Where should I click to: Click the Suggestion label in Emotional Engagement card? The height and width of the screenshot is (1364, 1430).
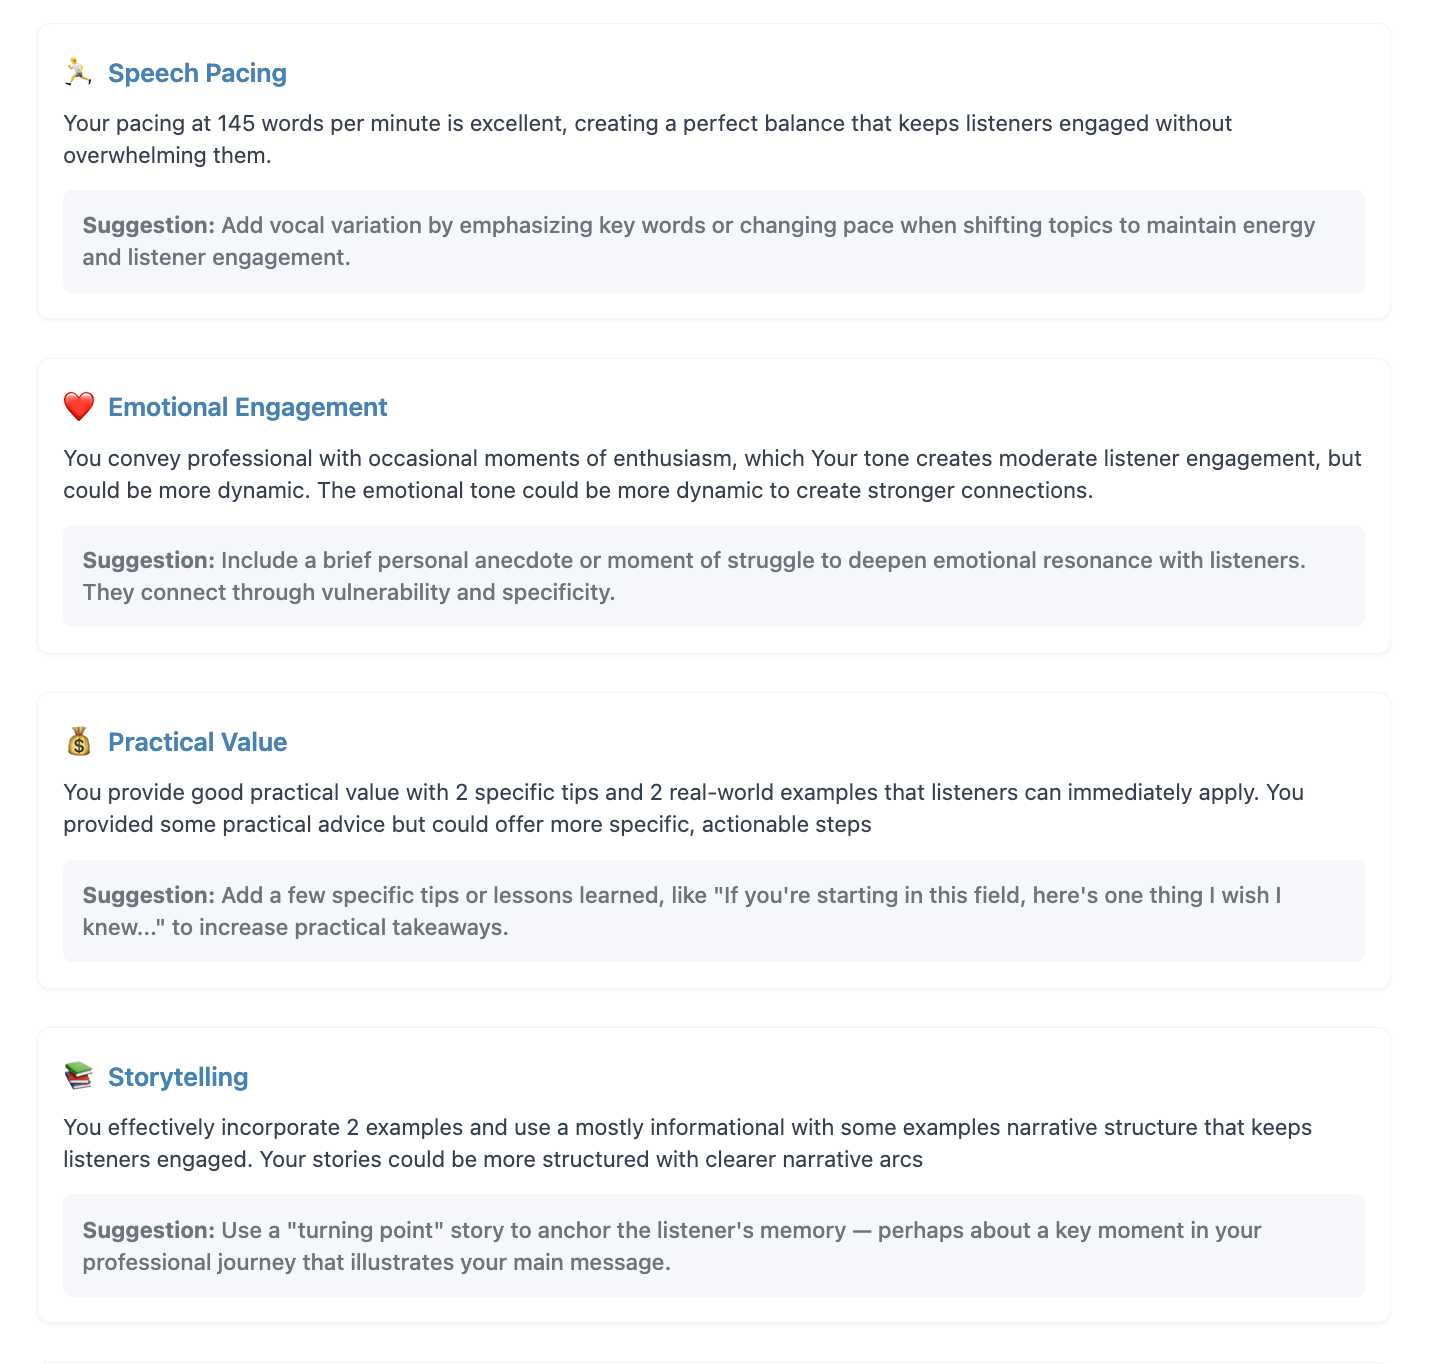point(149,560)
